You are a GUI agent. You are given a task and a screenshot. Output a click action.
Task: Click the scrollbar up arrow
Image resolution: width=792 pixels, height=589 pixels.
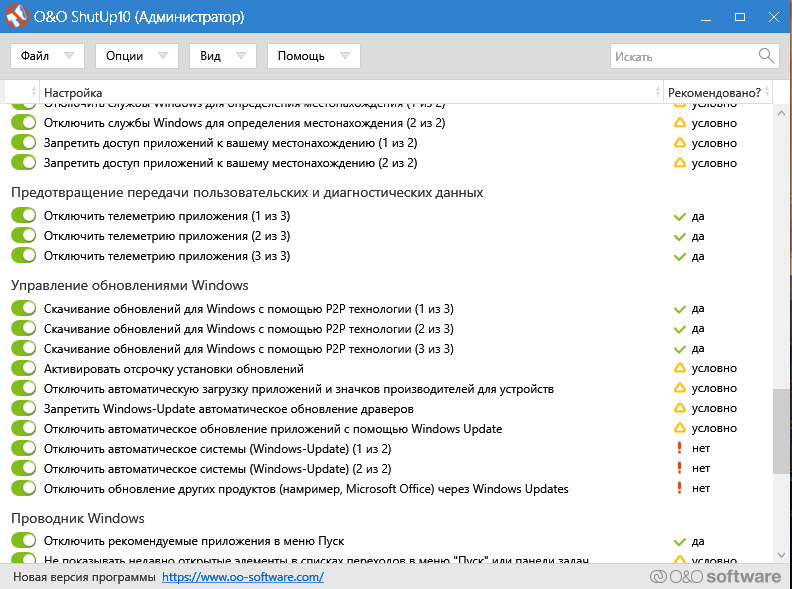[x=781, y=114]
